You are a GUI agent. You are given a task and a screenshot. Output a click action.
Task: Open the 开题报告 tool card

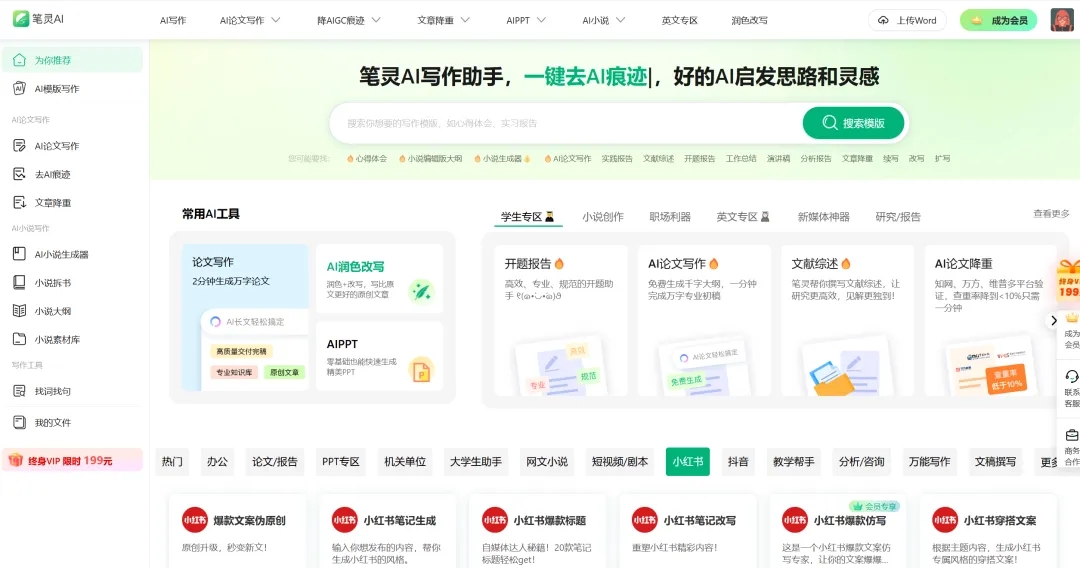(x=559, y=320)
